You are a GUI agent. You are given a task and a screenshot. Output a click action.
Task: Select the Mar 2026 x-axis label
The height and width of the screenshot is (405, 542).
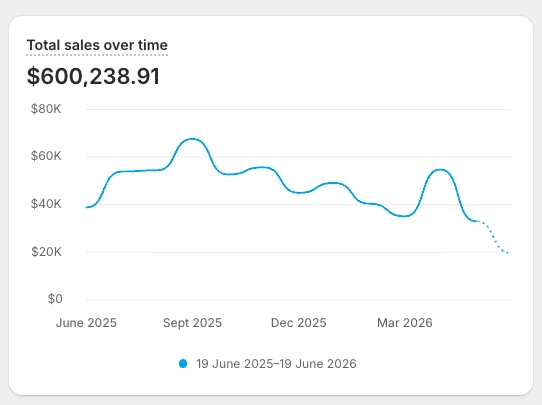click(x=405, y=323)
